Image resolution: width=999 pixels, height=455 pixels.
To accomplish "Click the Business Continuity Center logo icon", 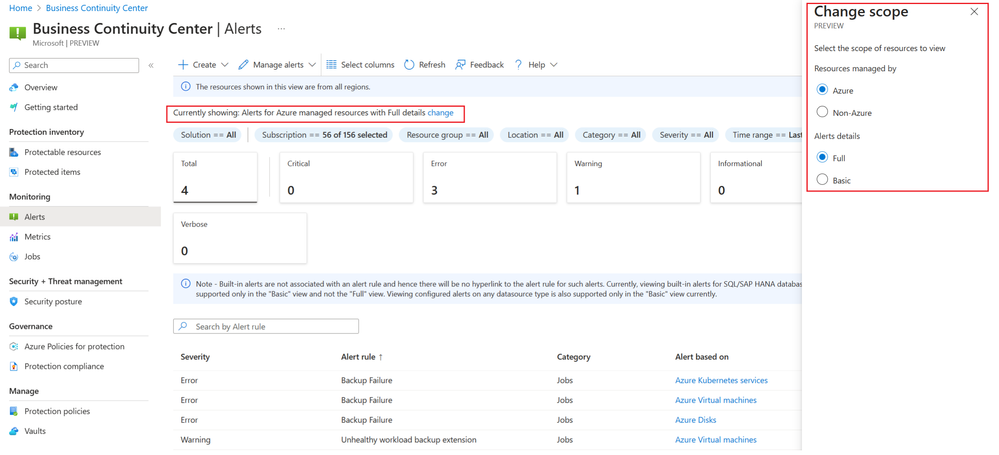I will pyautogui.click(x=17, y=32).
